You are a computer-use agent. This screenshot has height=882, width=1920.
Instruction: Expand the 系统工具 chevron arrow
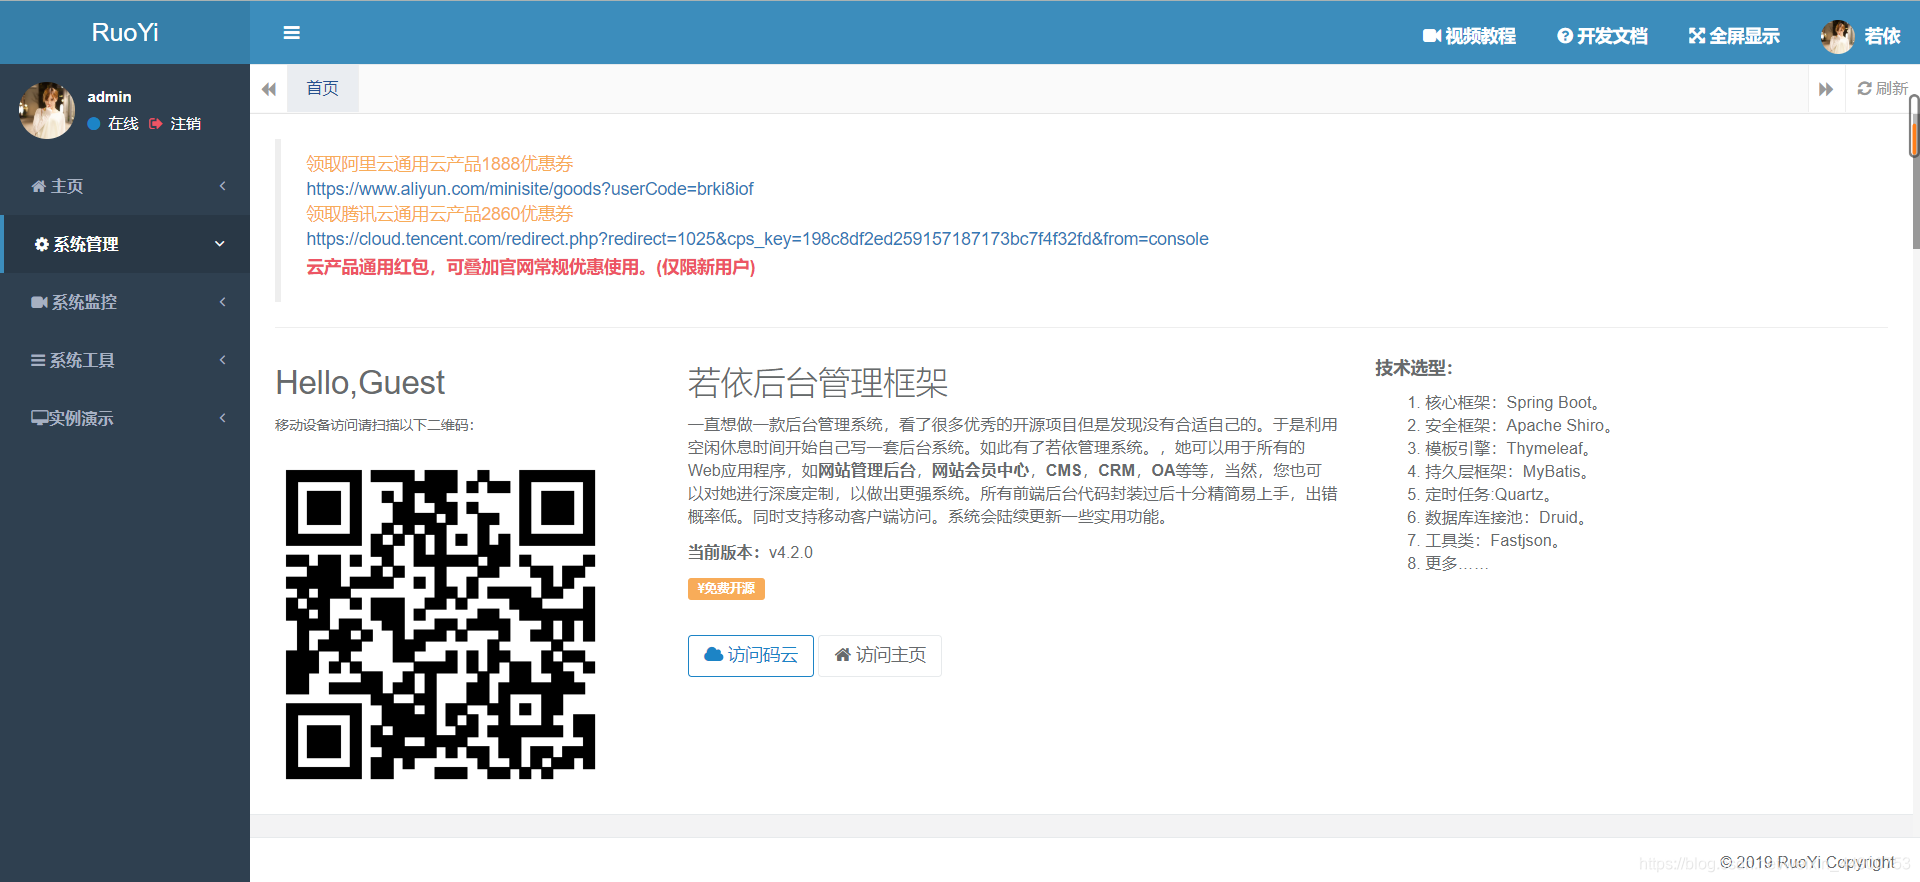click(x=222, y=360)
